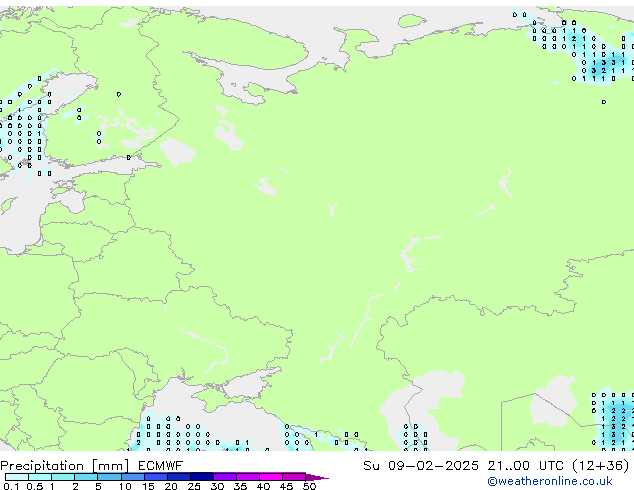Select the 20–25 mm dark navy legend swatch
The width and height of the screenshot is (634, 490).
tap(182, 477)
